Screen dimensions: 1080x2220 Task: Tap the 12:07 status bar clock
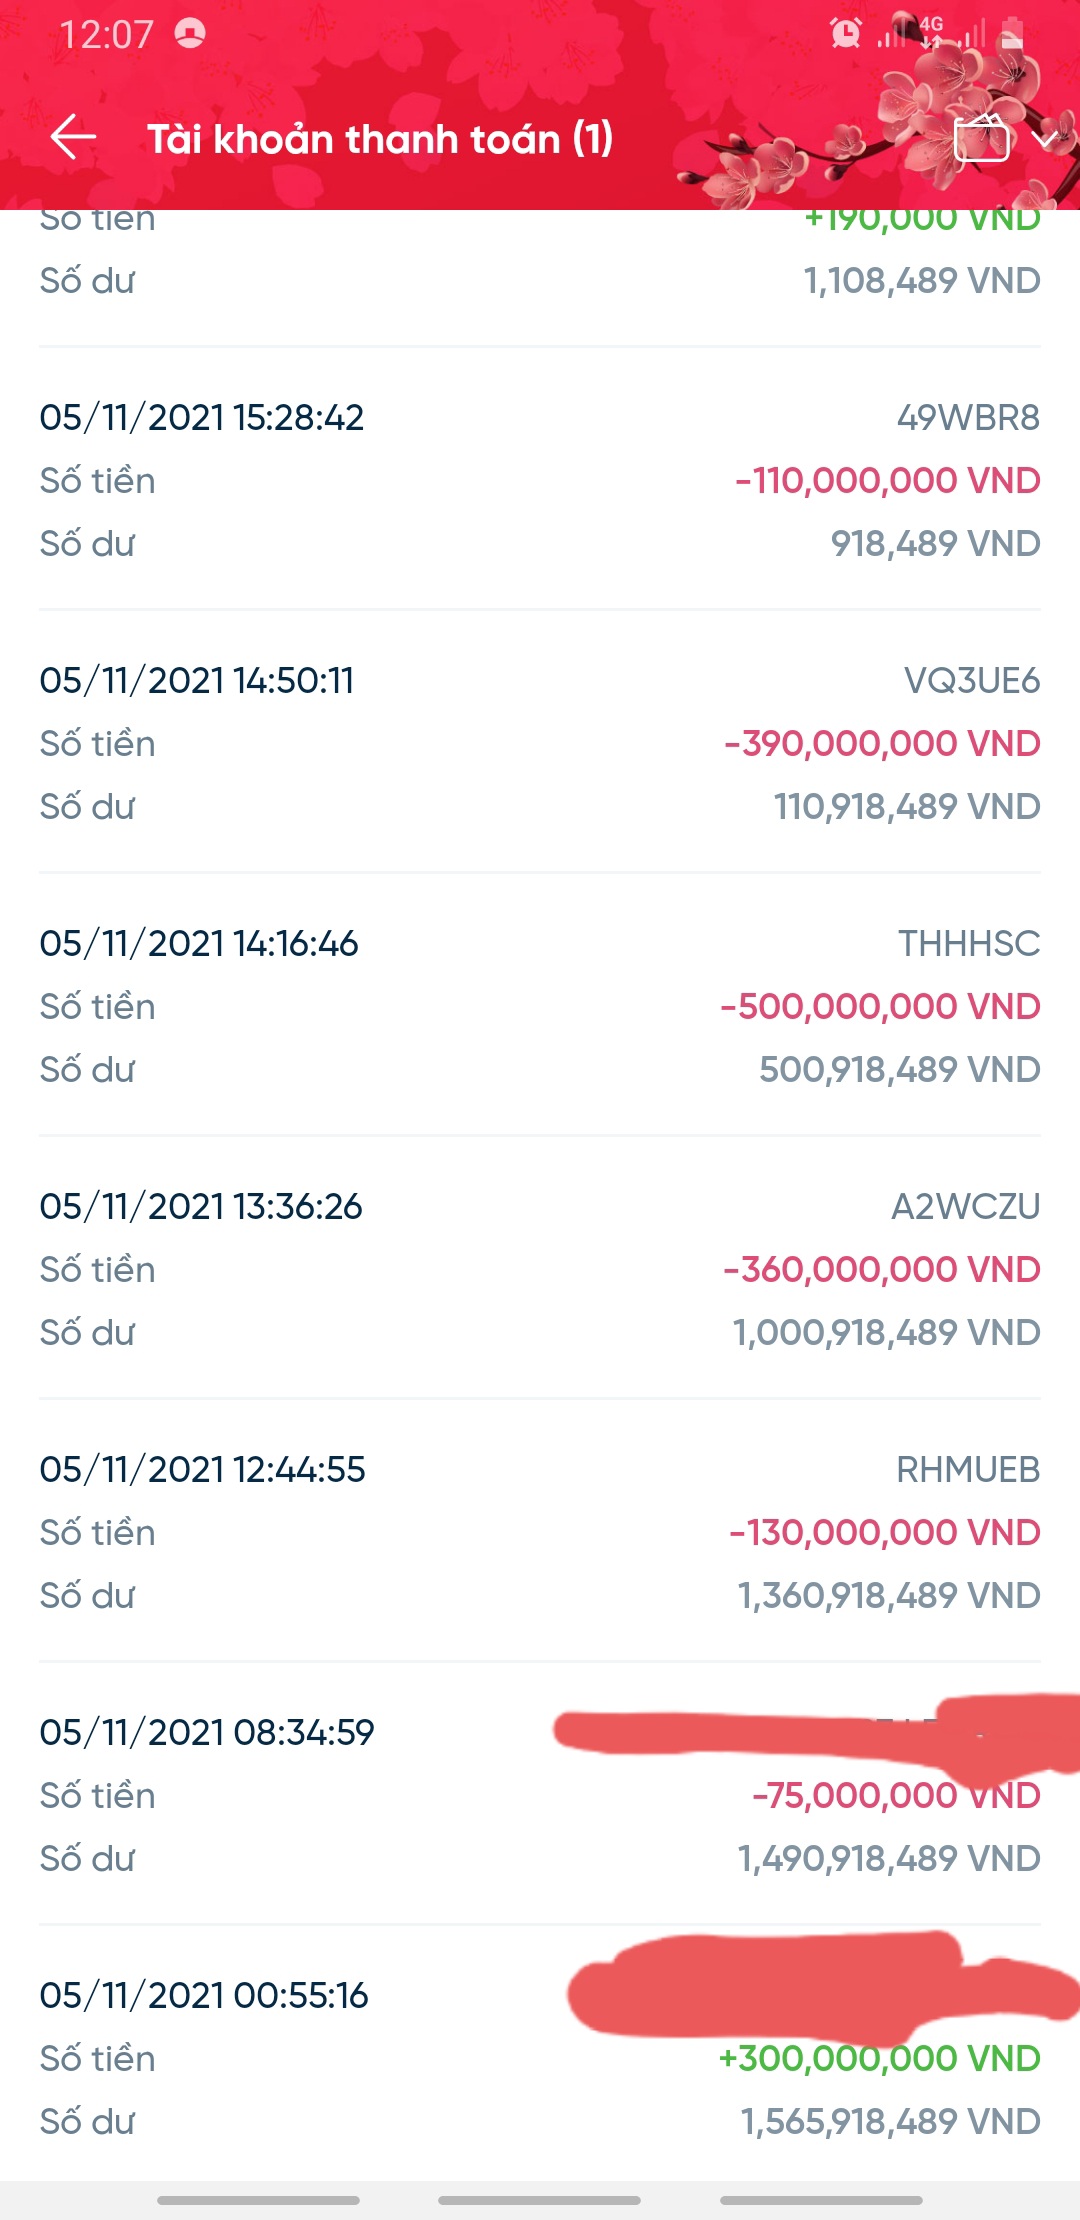(x=106, y=35)
